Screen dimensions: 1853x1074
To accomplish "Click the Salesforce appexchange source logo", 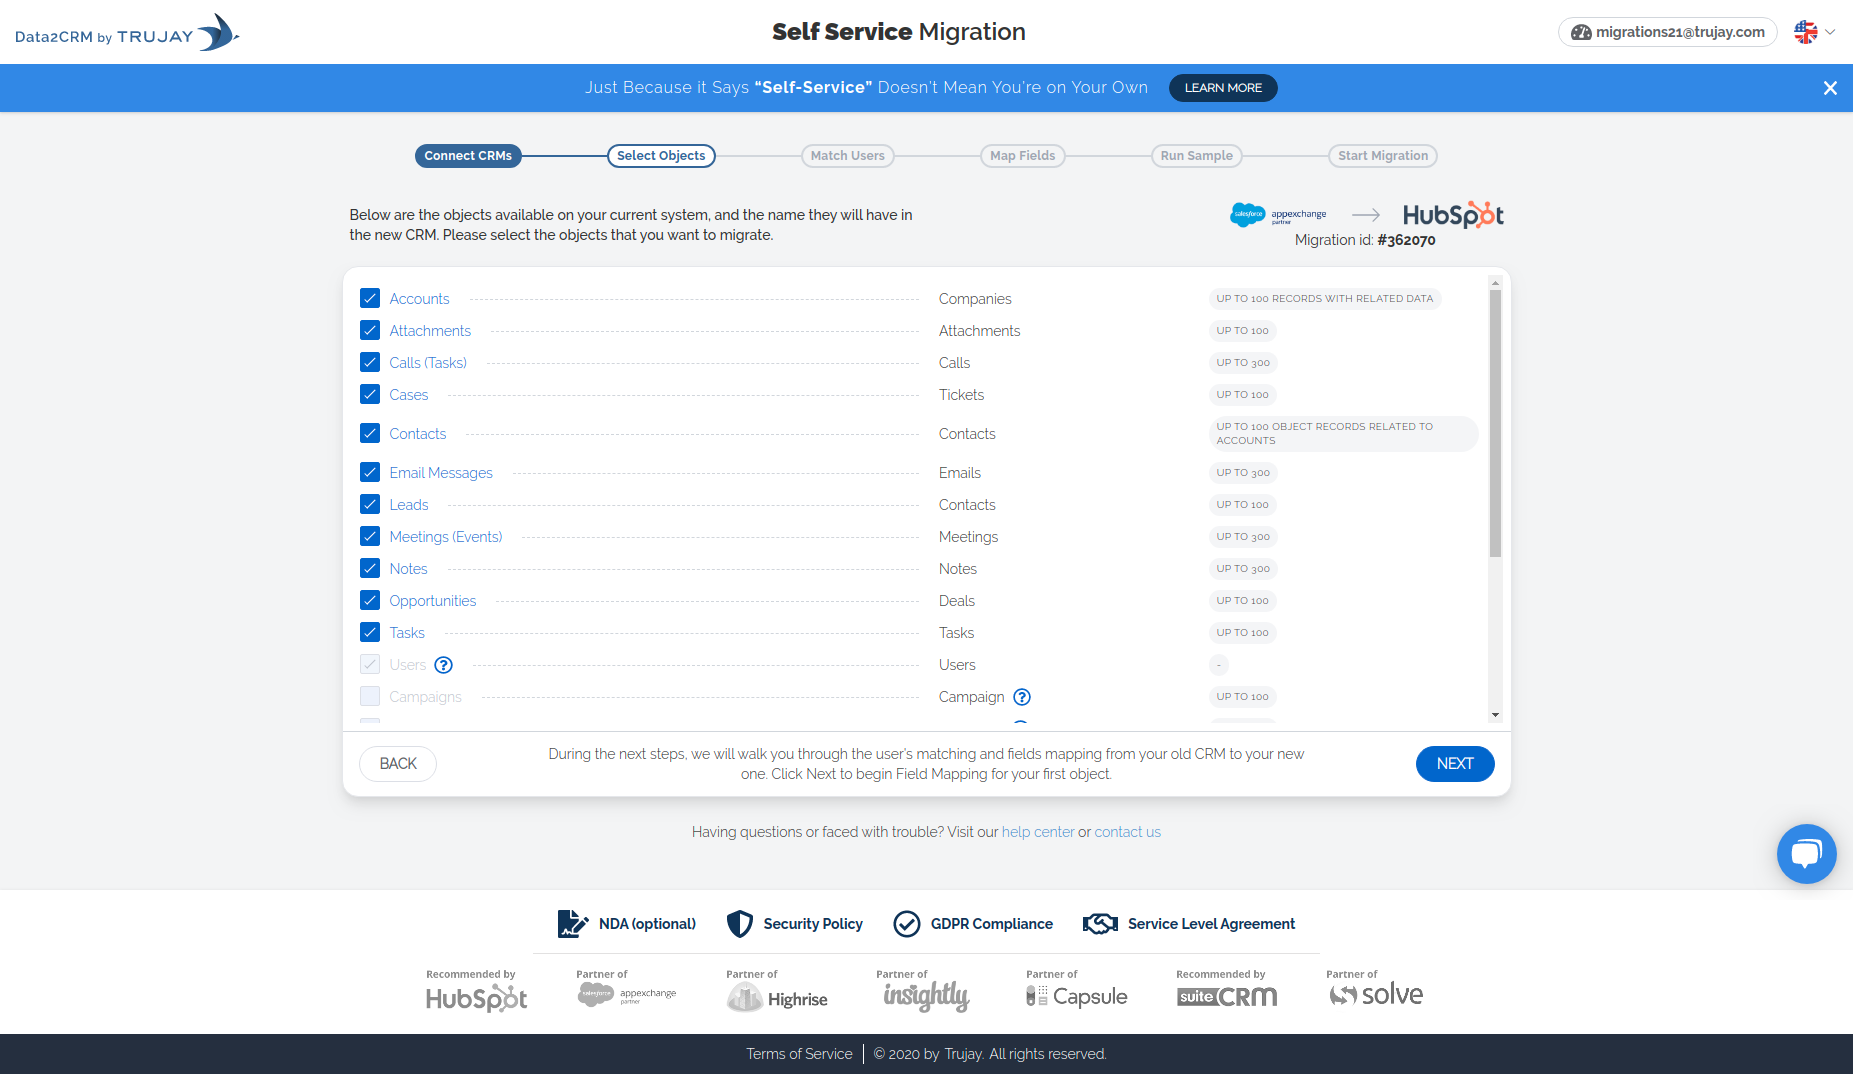I will tap(1278, 214).
